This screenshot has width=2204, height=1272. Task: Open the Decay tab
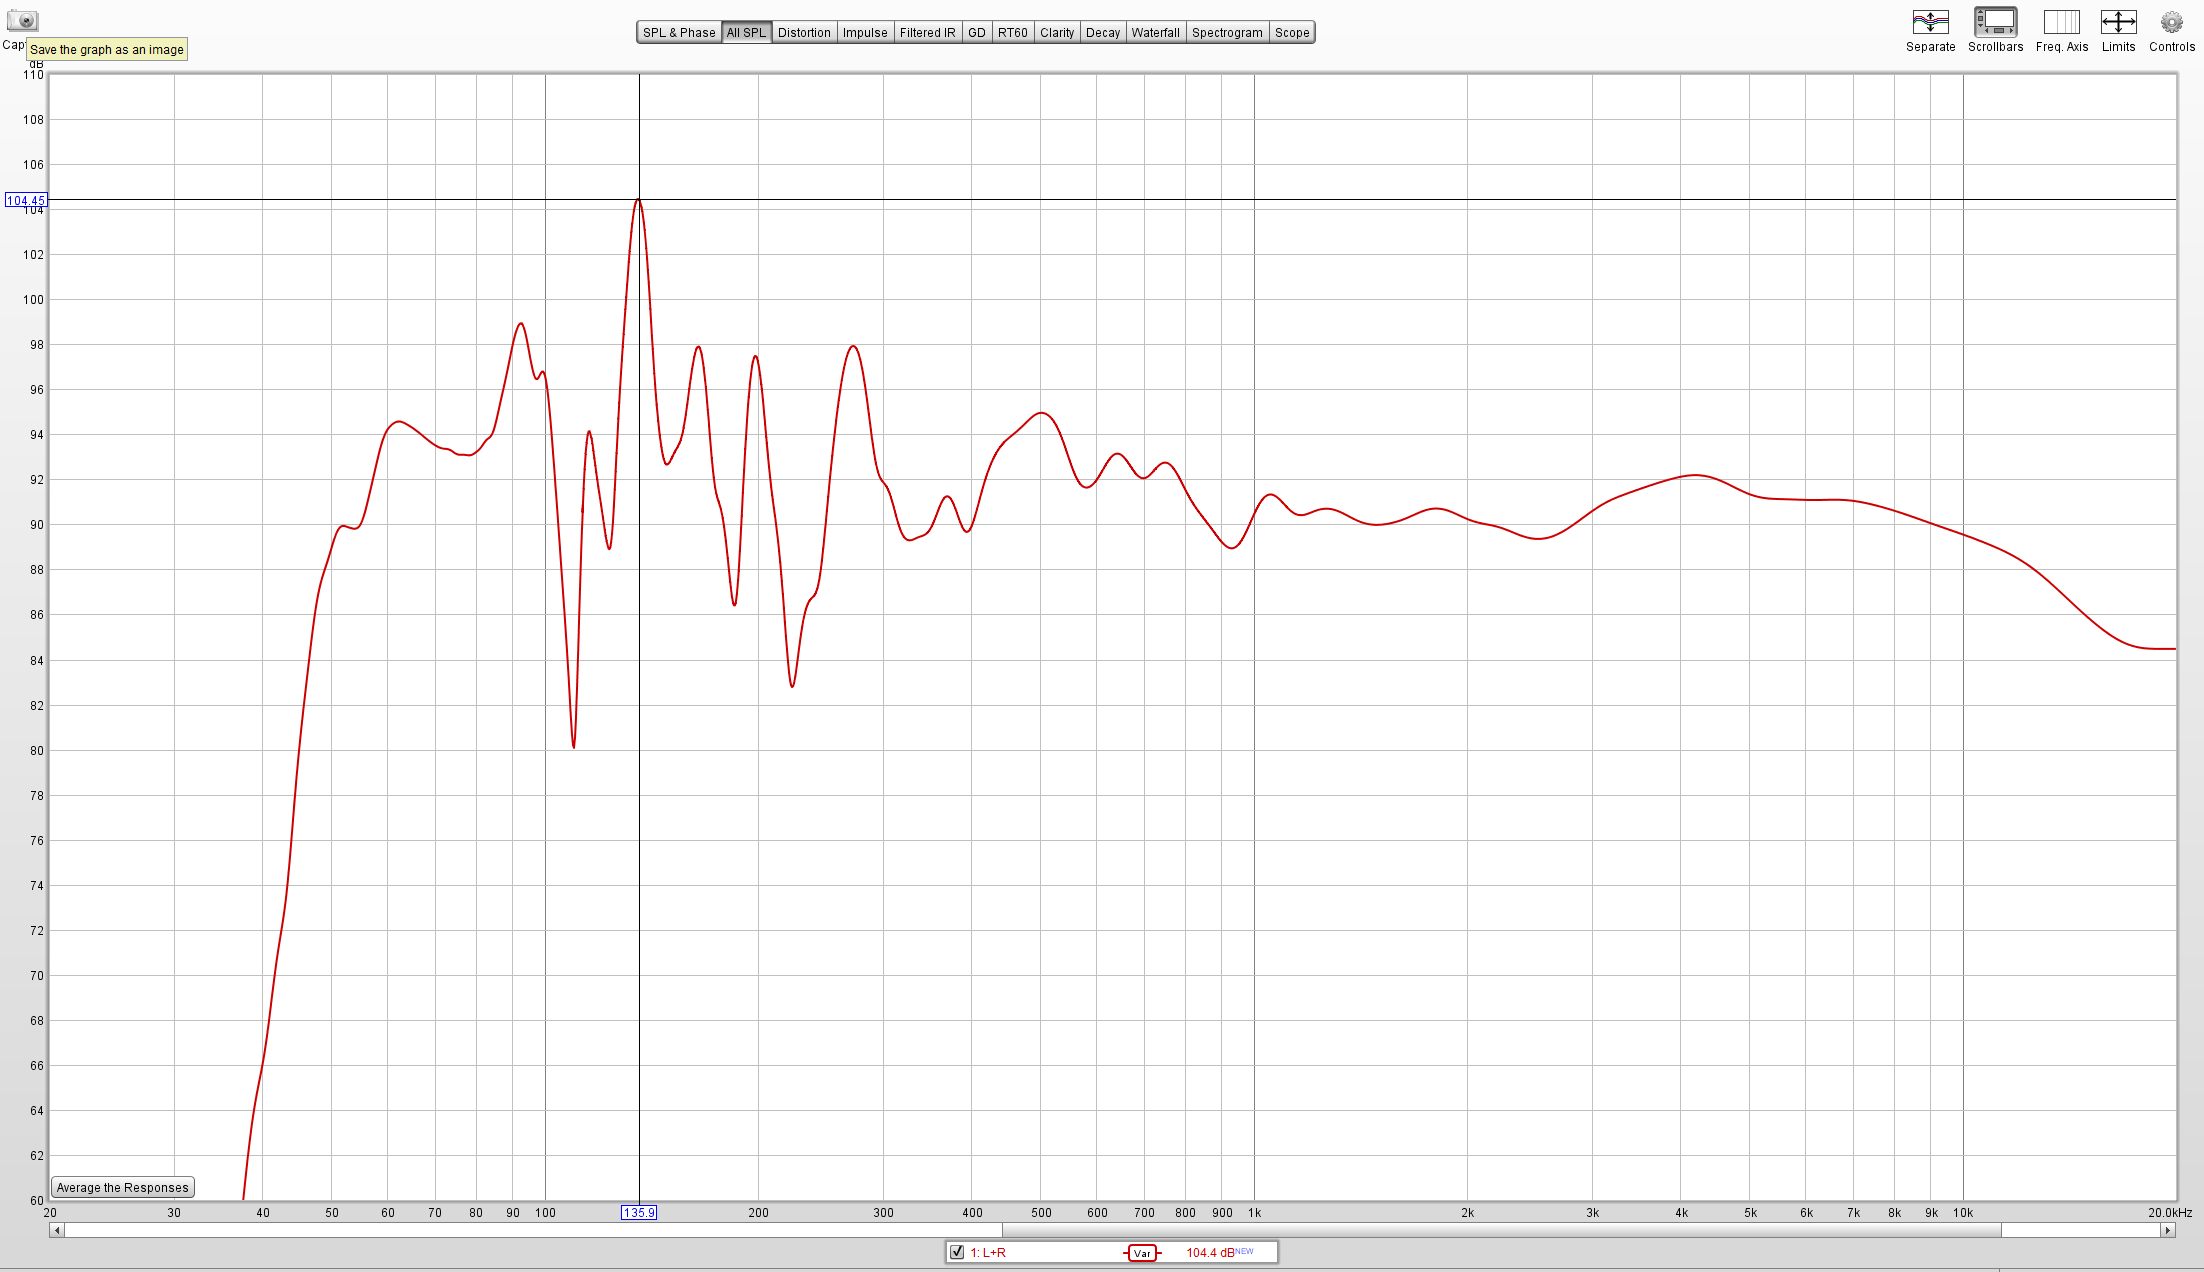[x=1103, y=32]
